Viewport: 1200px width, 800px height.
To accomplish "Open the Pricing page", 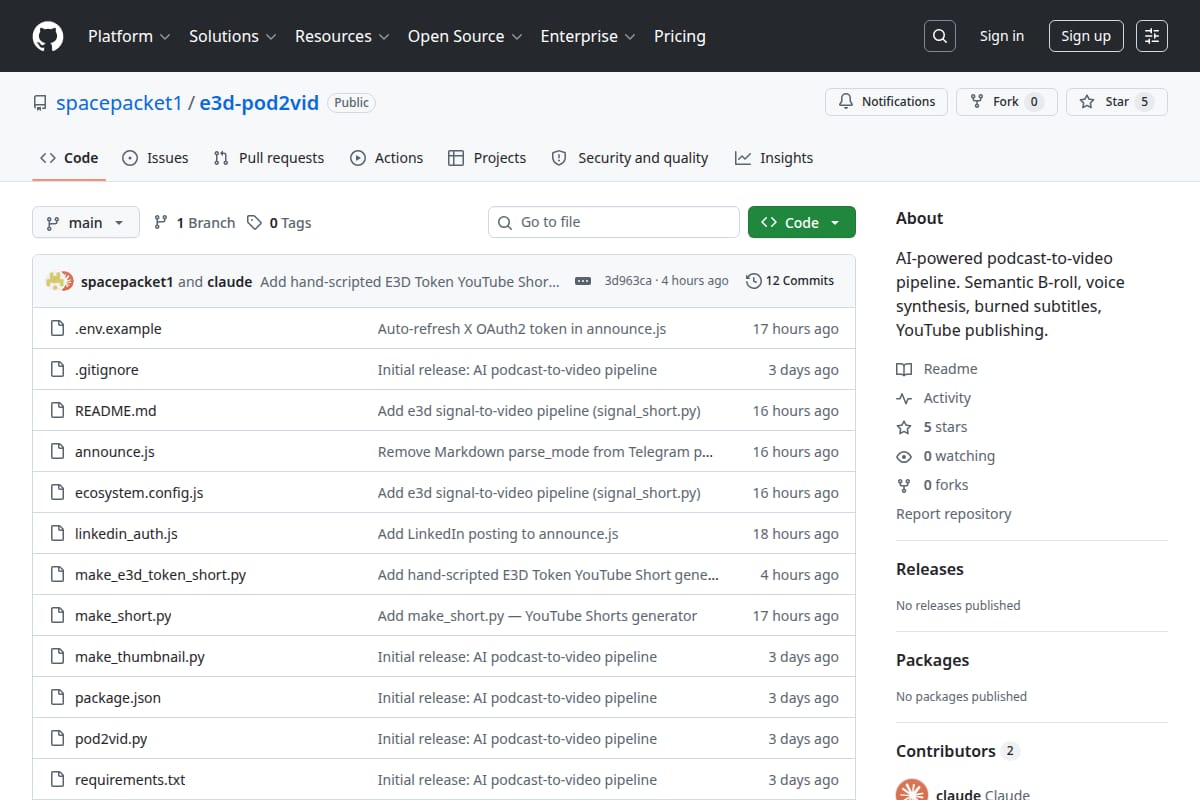I will coord(680,36).
